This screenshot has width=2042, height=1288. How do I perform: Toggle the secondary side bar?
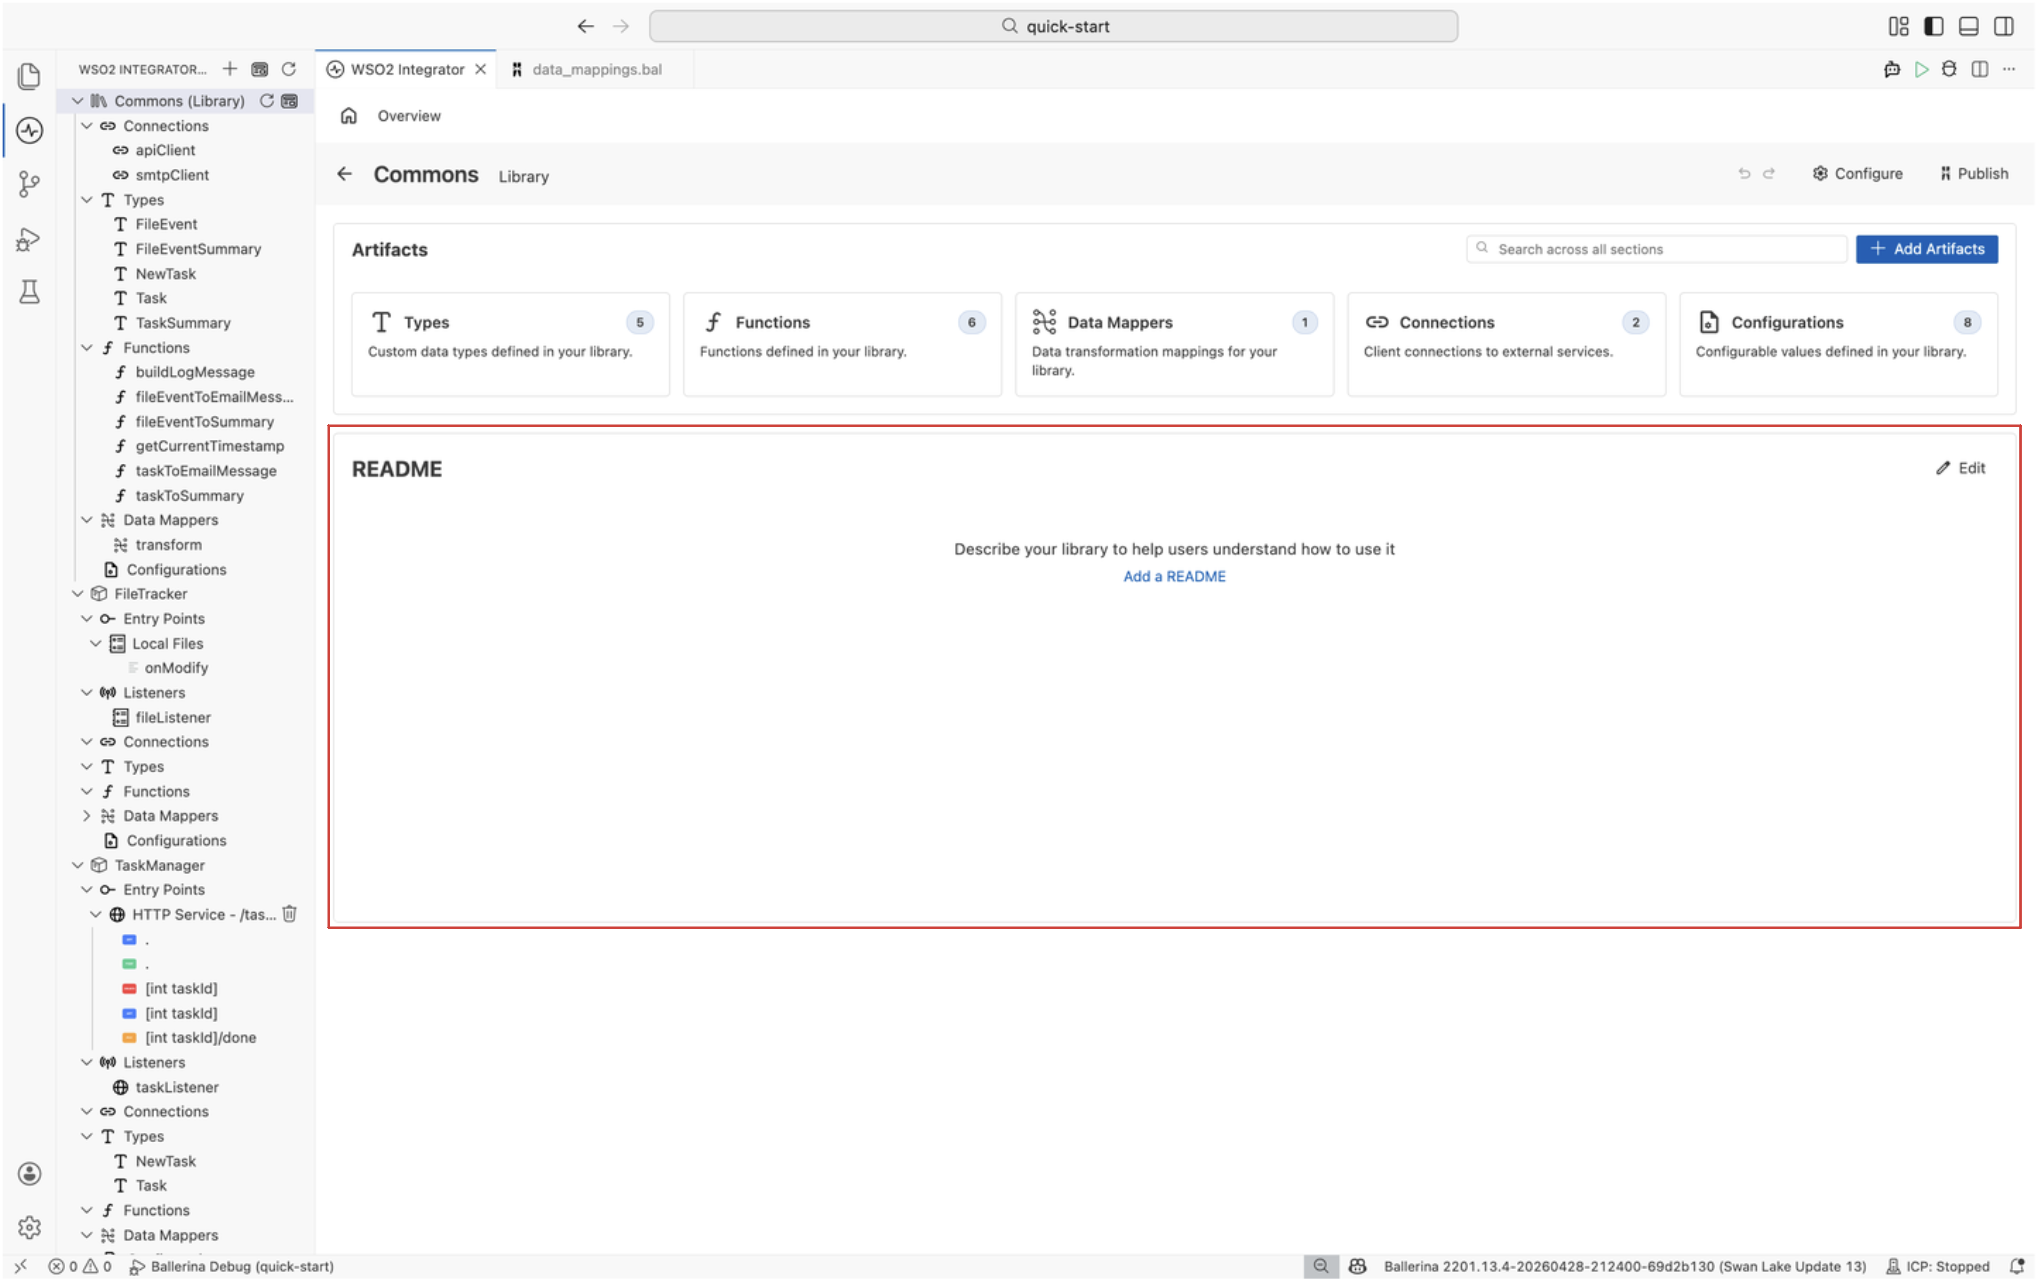click(2004, 26)
